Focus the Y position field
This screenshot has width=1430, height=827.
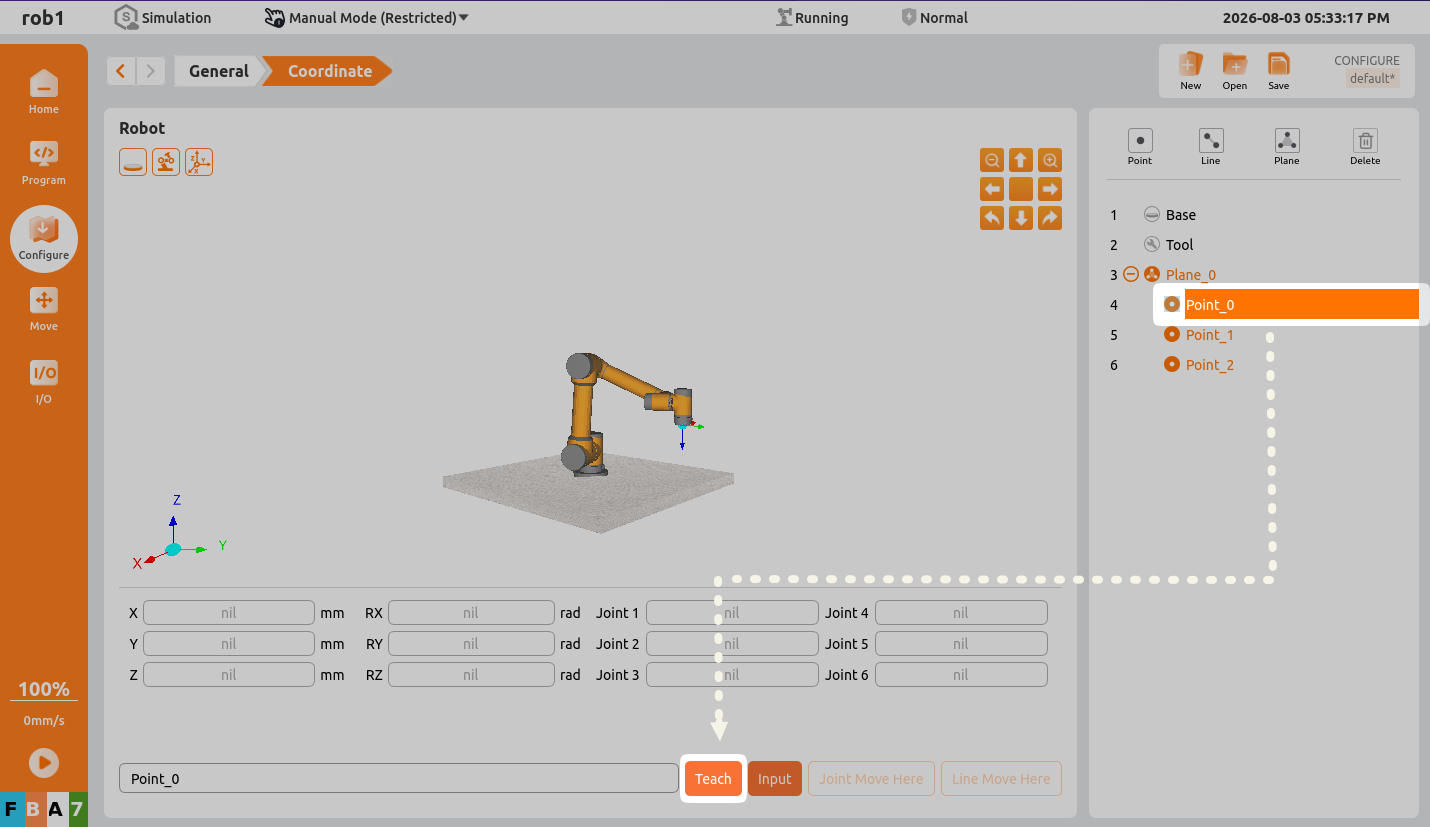(229, 644)
